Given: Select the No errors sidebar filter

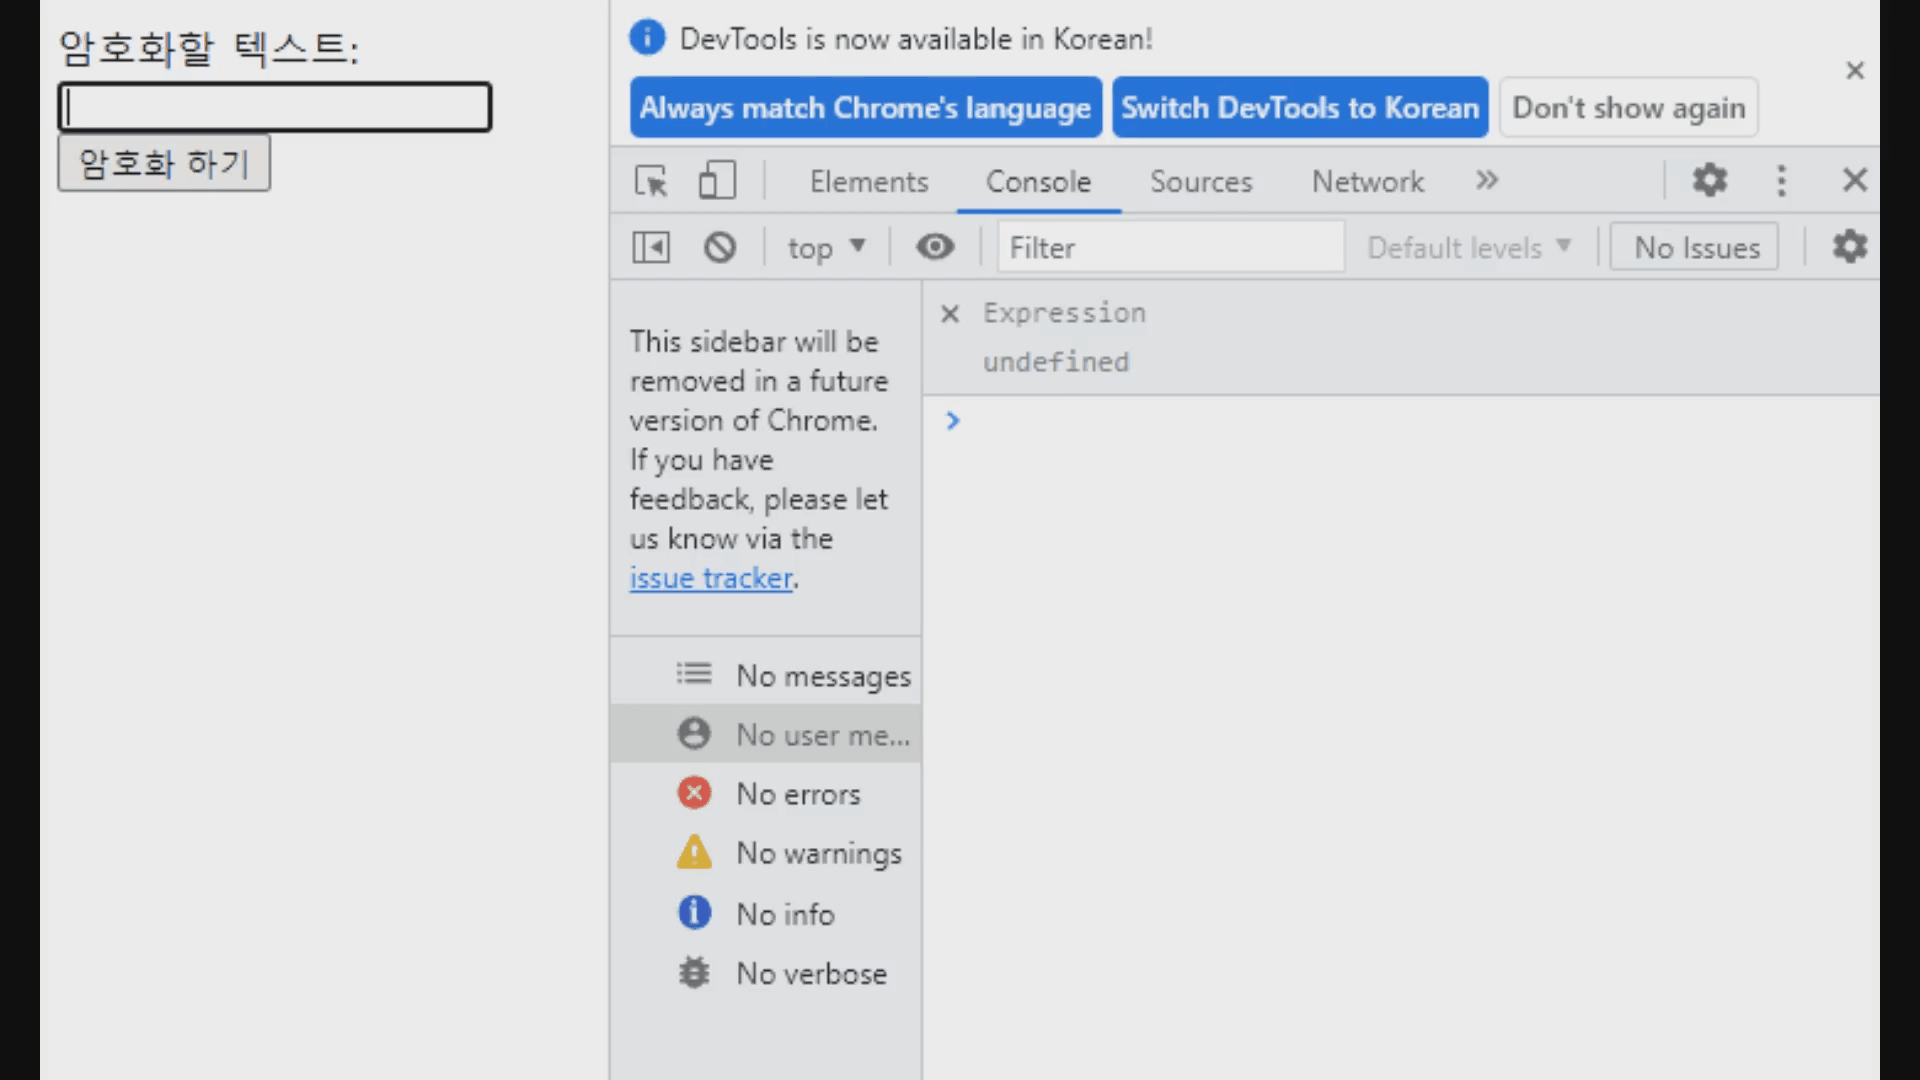Looking at the screenshot, I should tap(797, 794).
